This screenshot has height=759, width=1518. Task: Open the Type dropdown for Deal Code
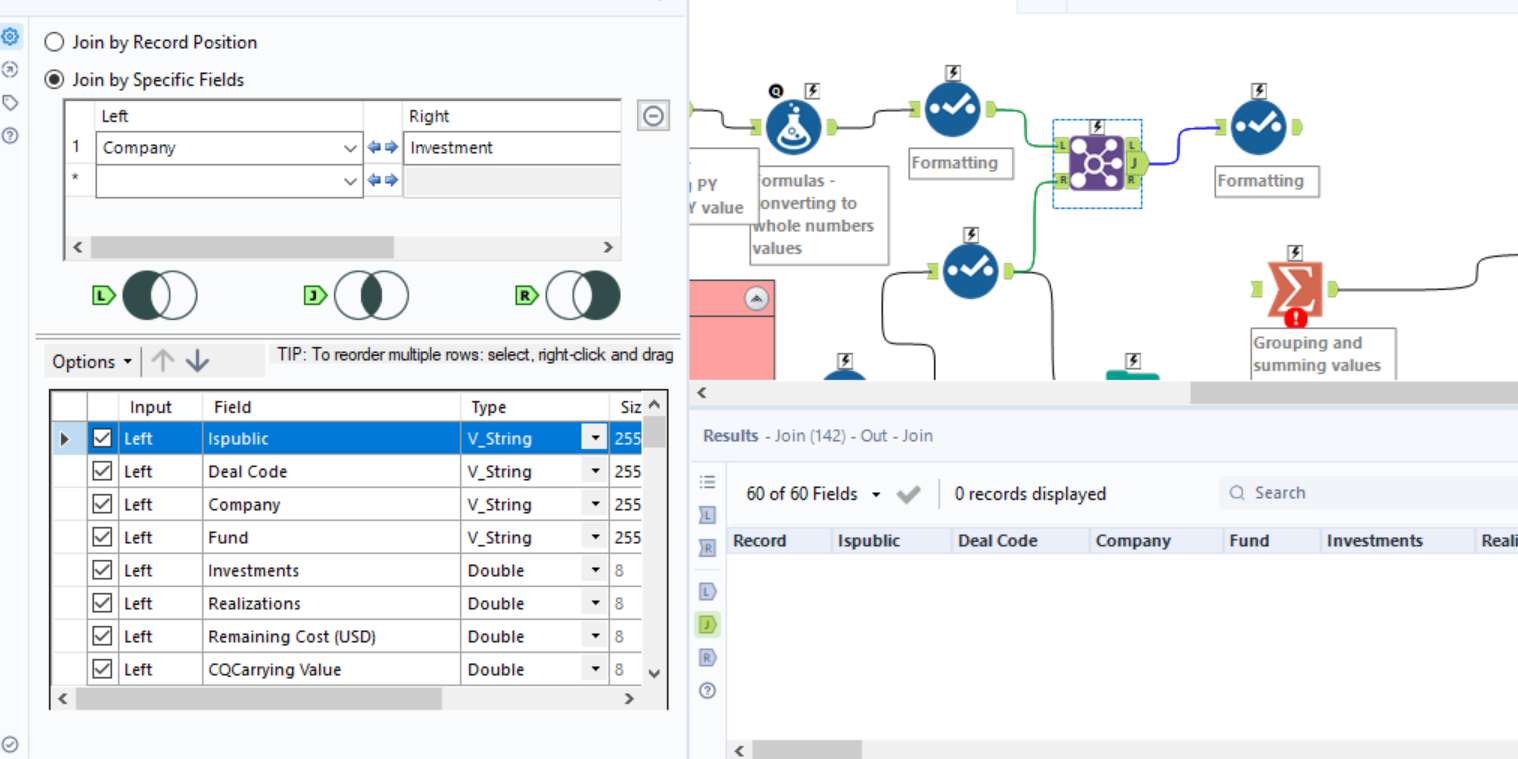point(596,470)
